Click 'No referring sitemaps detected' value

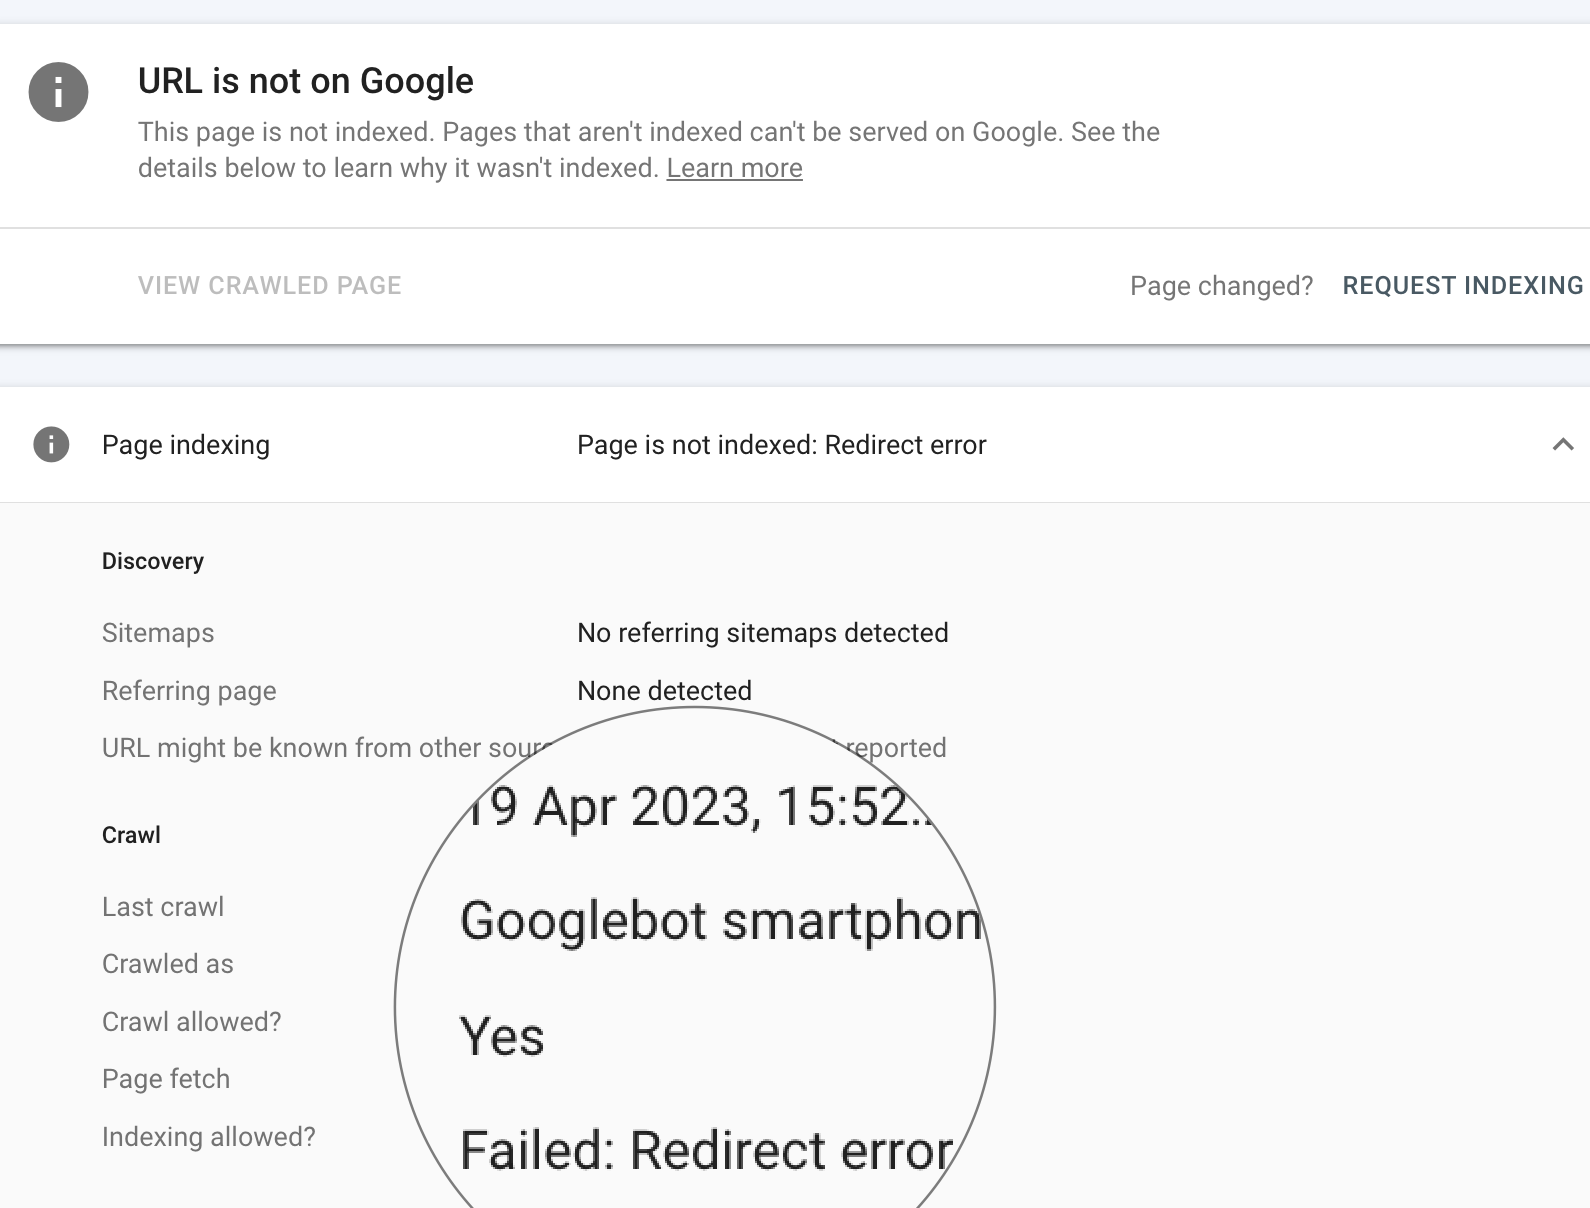point(762,633)
